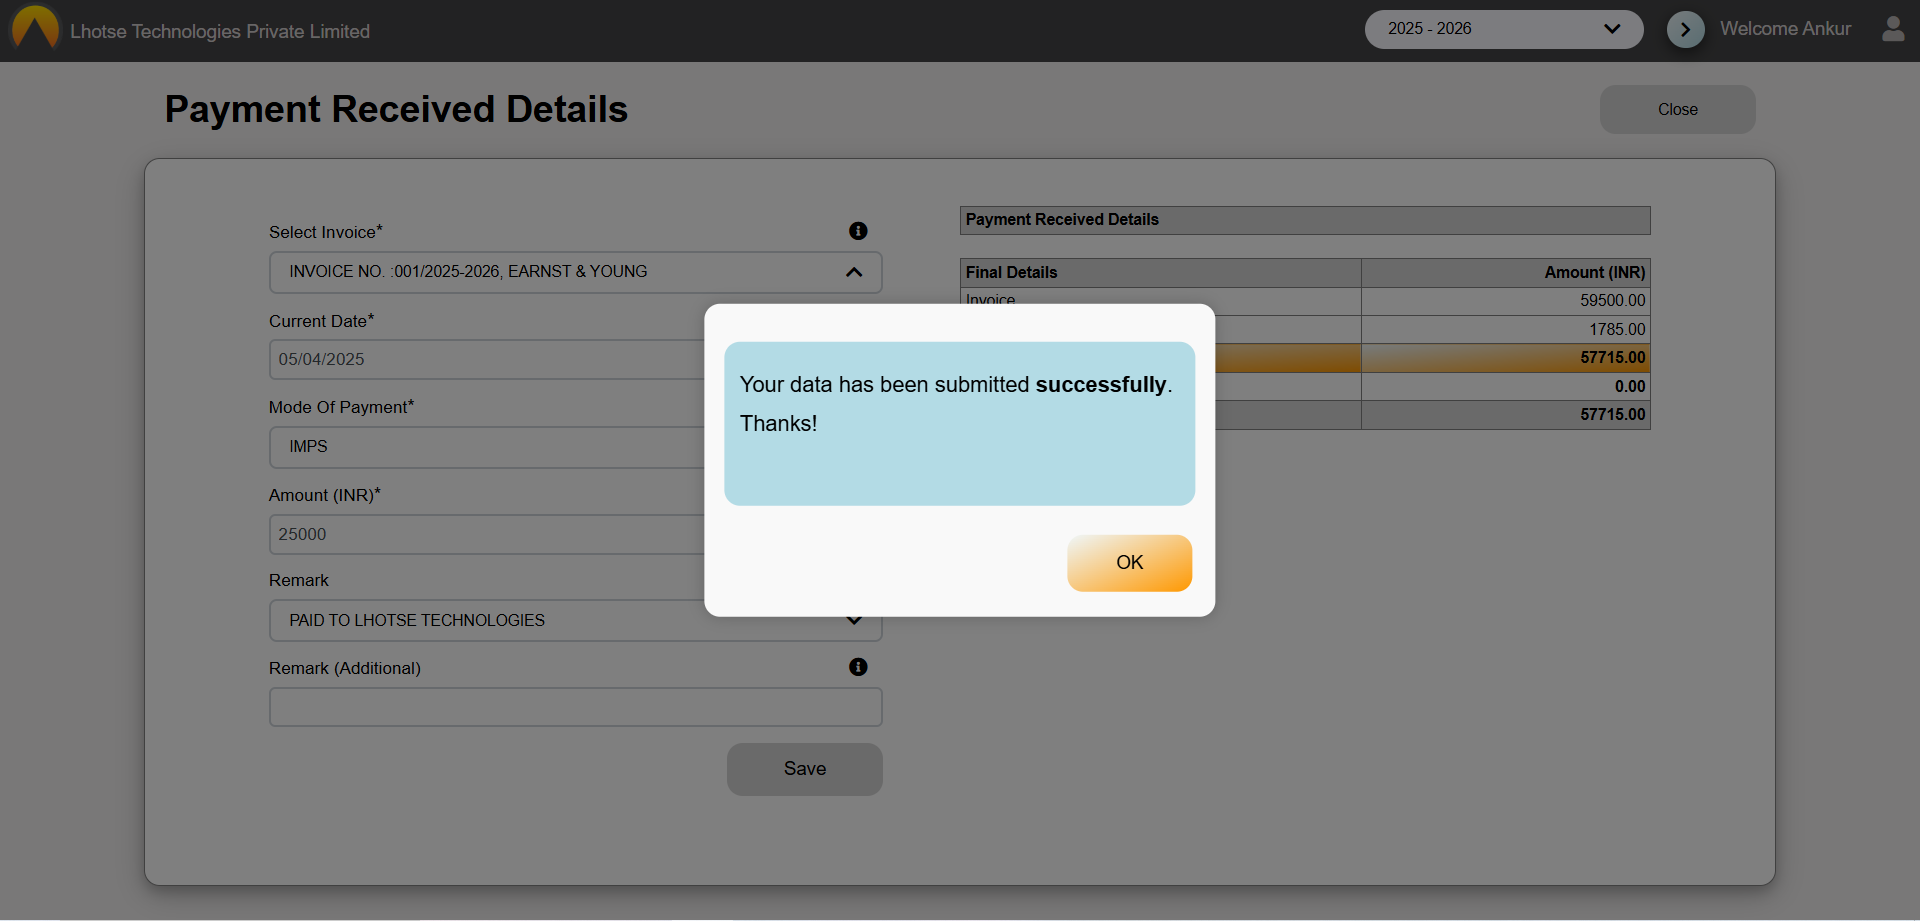Open the 2025 - 2026 financial year dropdown

pyautogui.click(x=1504, y=29)
